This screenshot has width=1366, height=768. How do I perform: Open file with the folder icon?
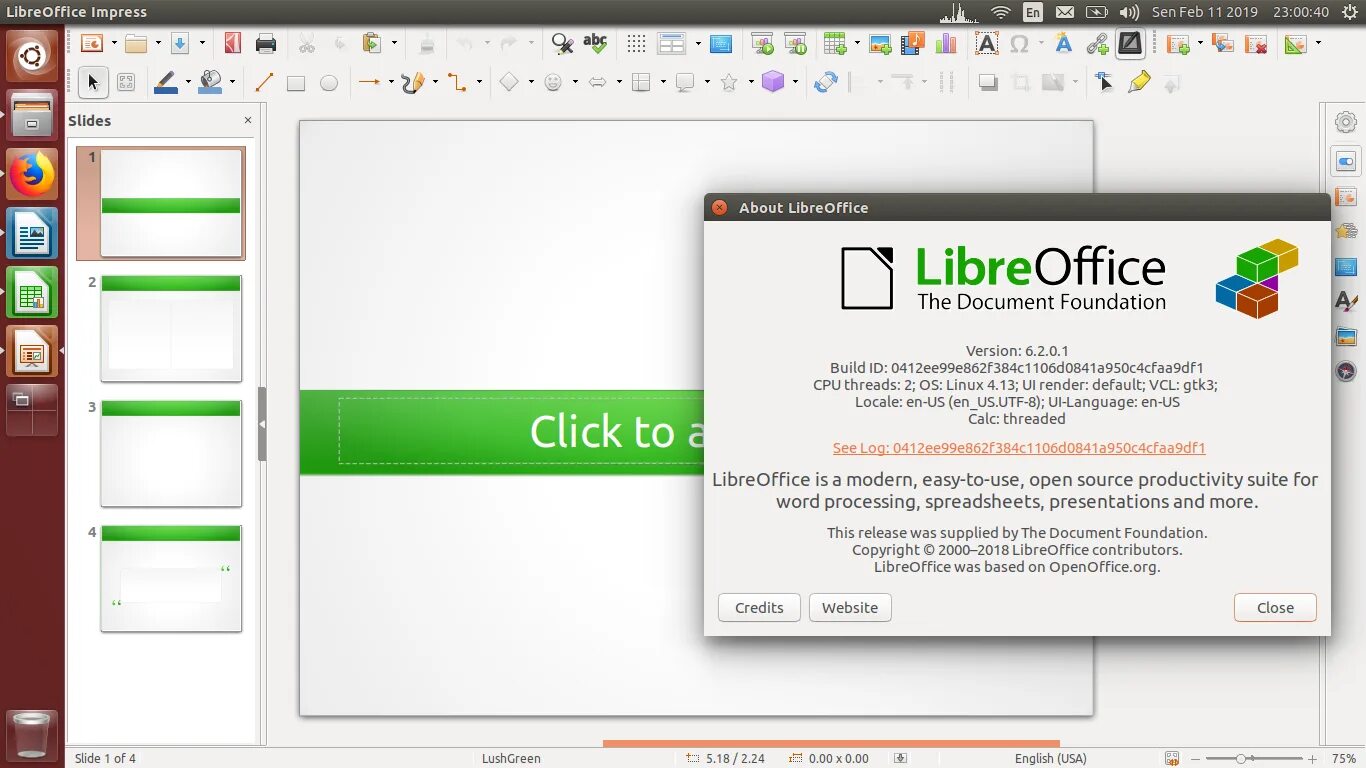[135, 43]
